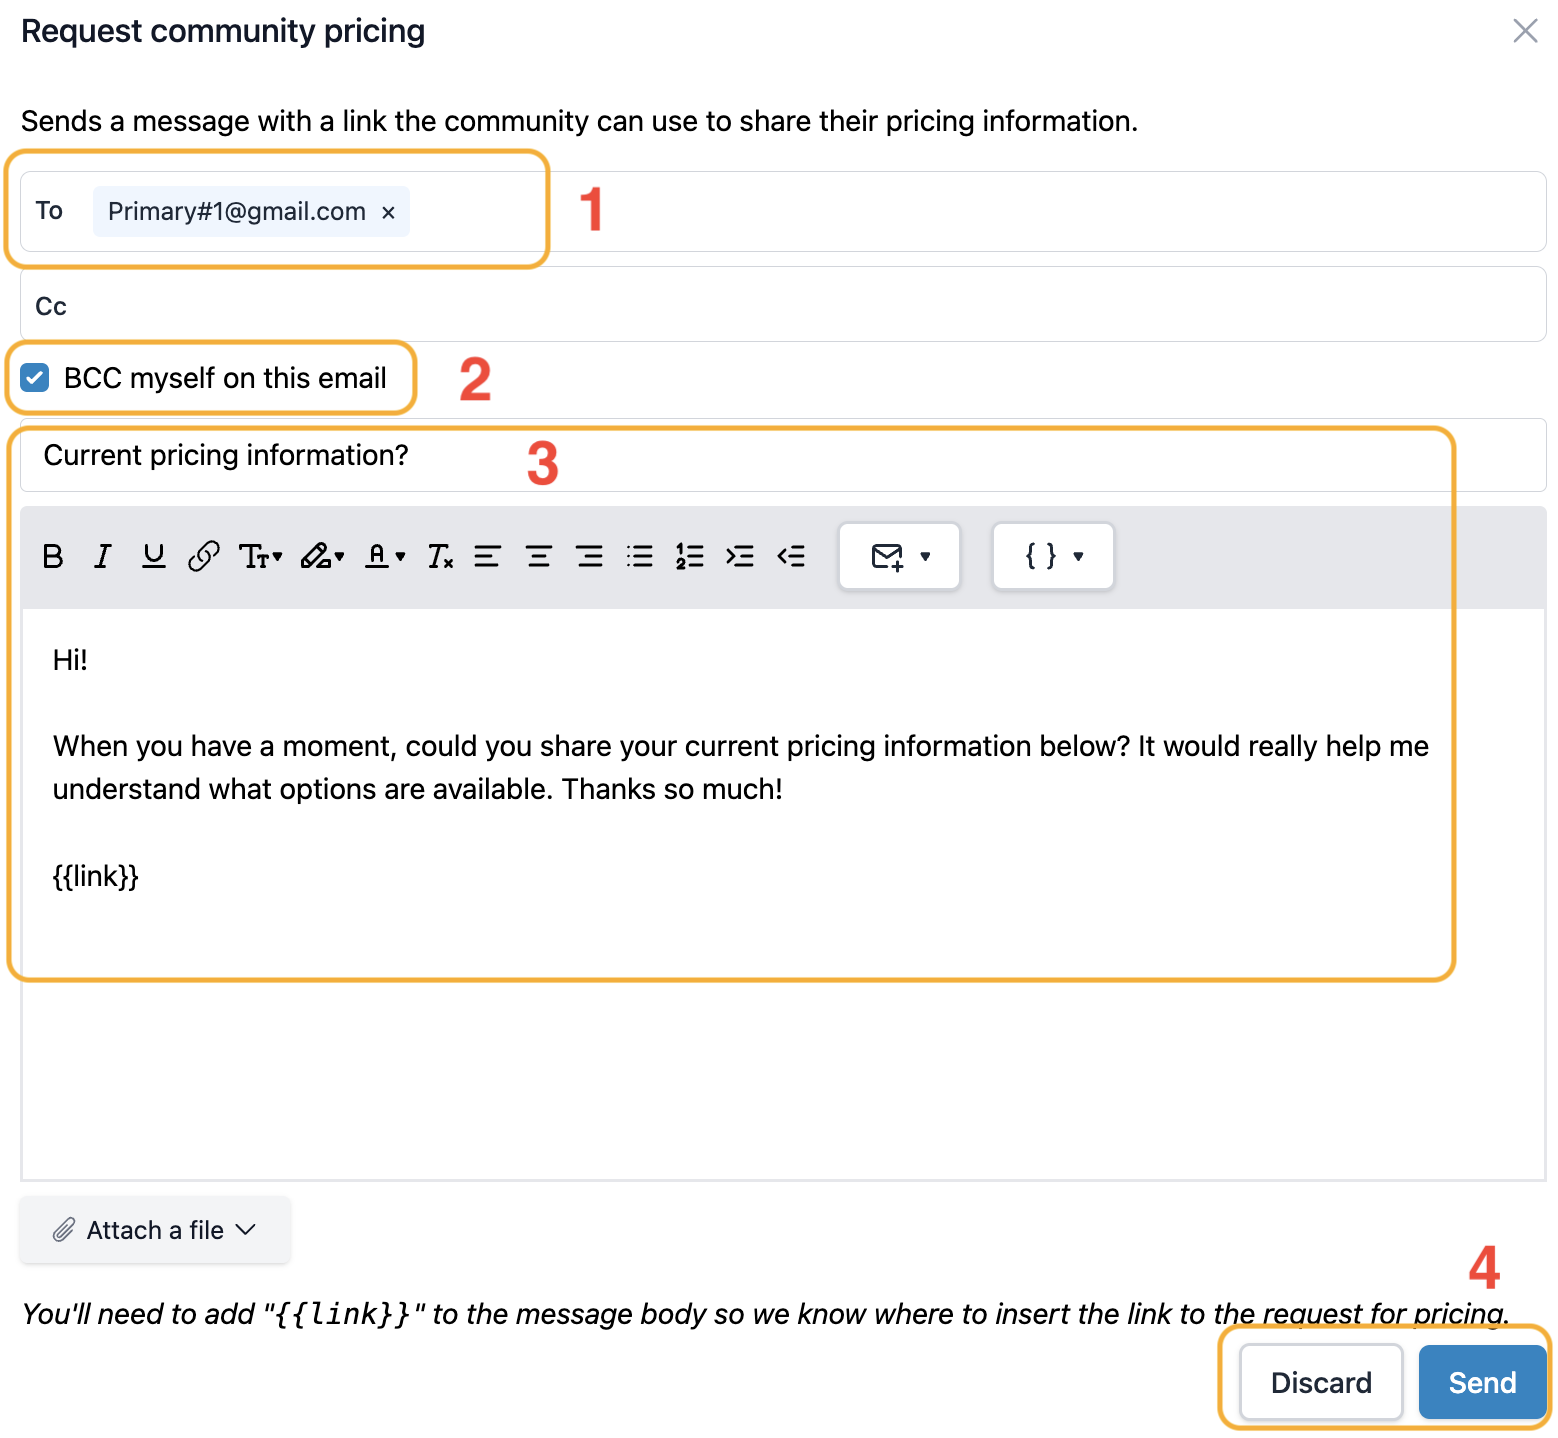Apply bold formatting
The image size is (1558, 1438).
tap(53, 556)
